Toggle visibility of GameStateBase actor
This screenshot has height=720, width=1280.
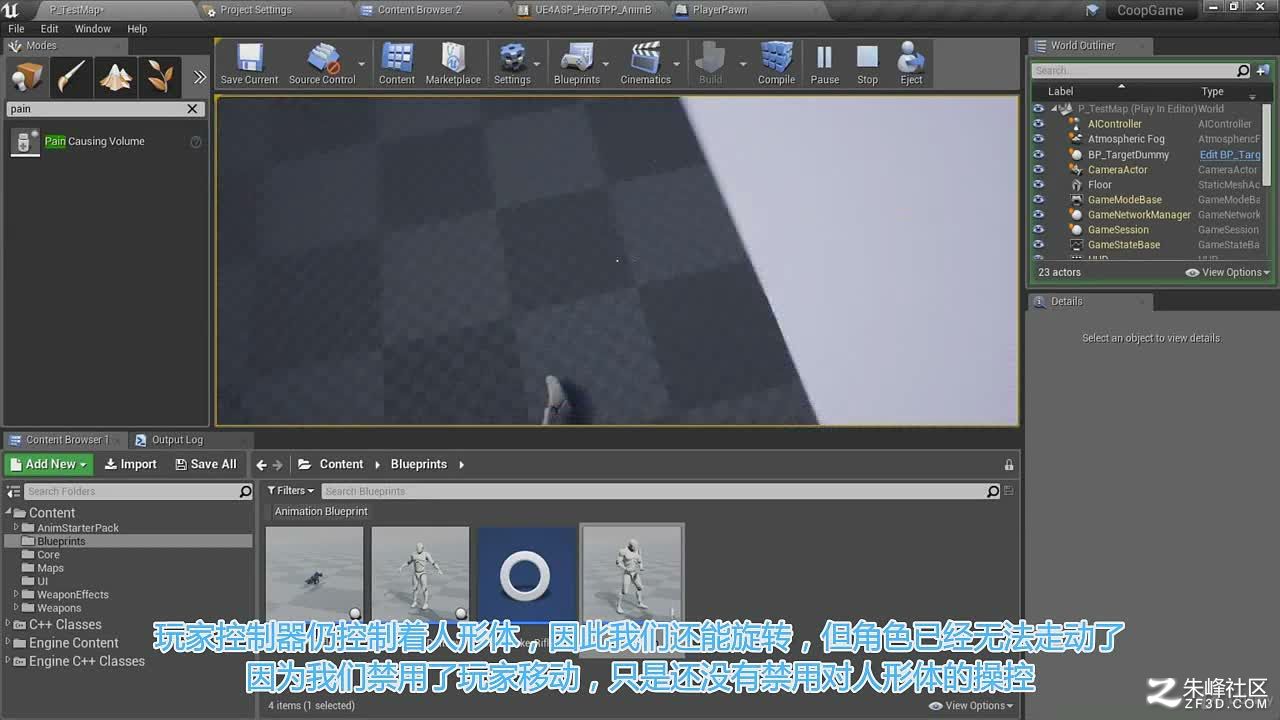pos(1038,245)
